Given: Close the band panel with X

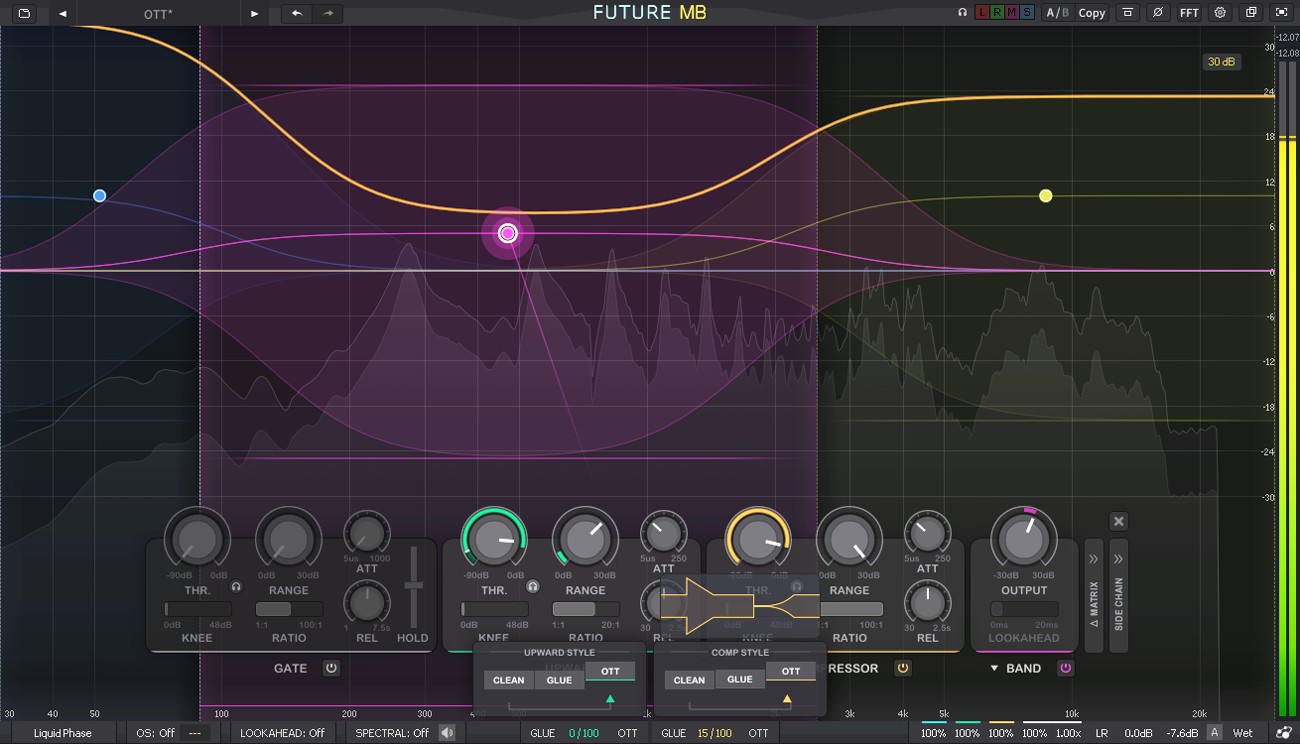Looking at the screenshot, I should (1119, 521).
